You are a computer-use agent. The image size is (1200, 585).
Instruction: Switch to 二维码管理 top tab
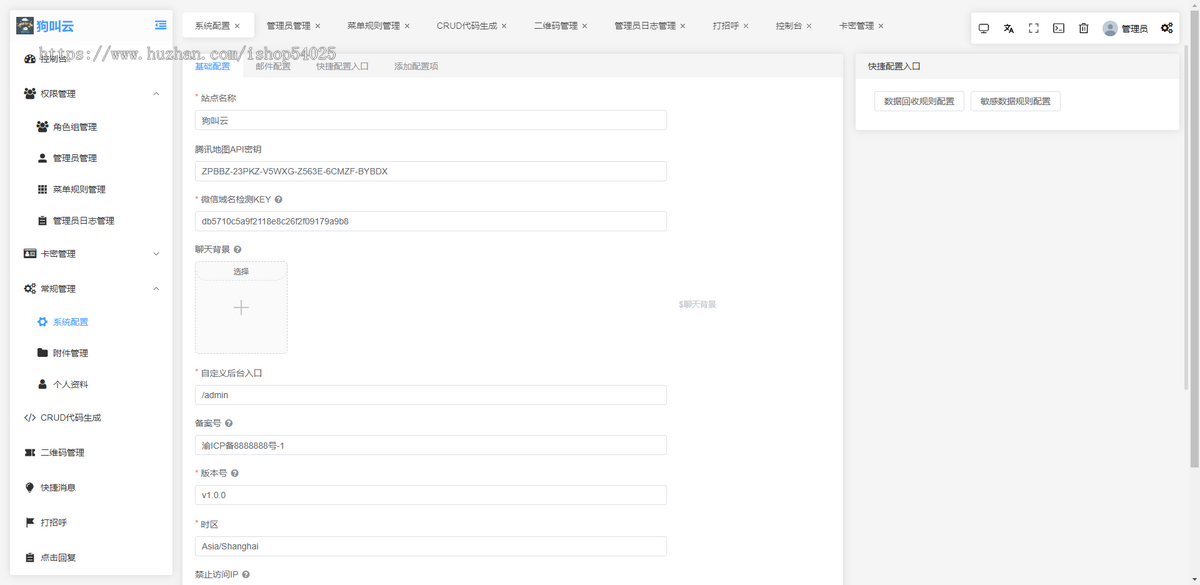[555, 26]
